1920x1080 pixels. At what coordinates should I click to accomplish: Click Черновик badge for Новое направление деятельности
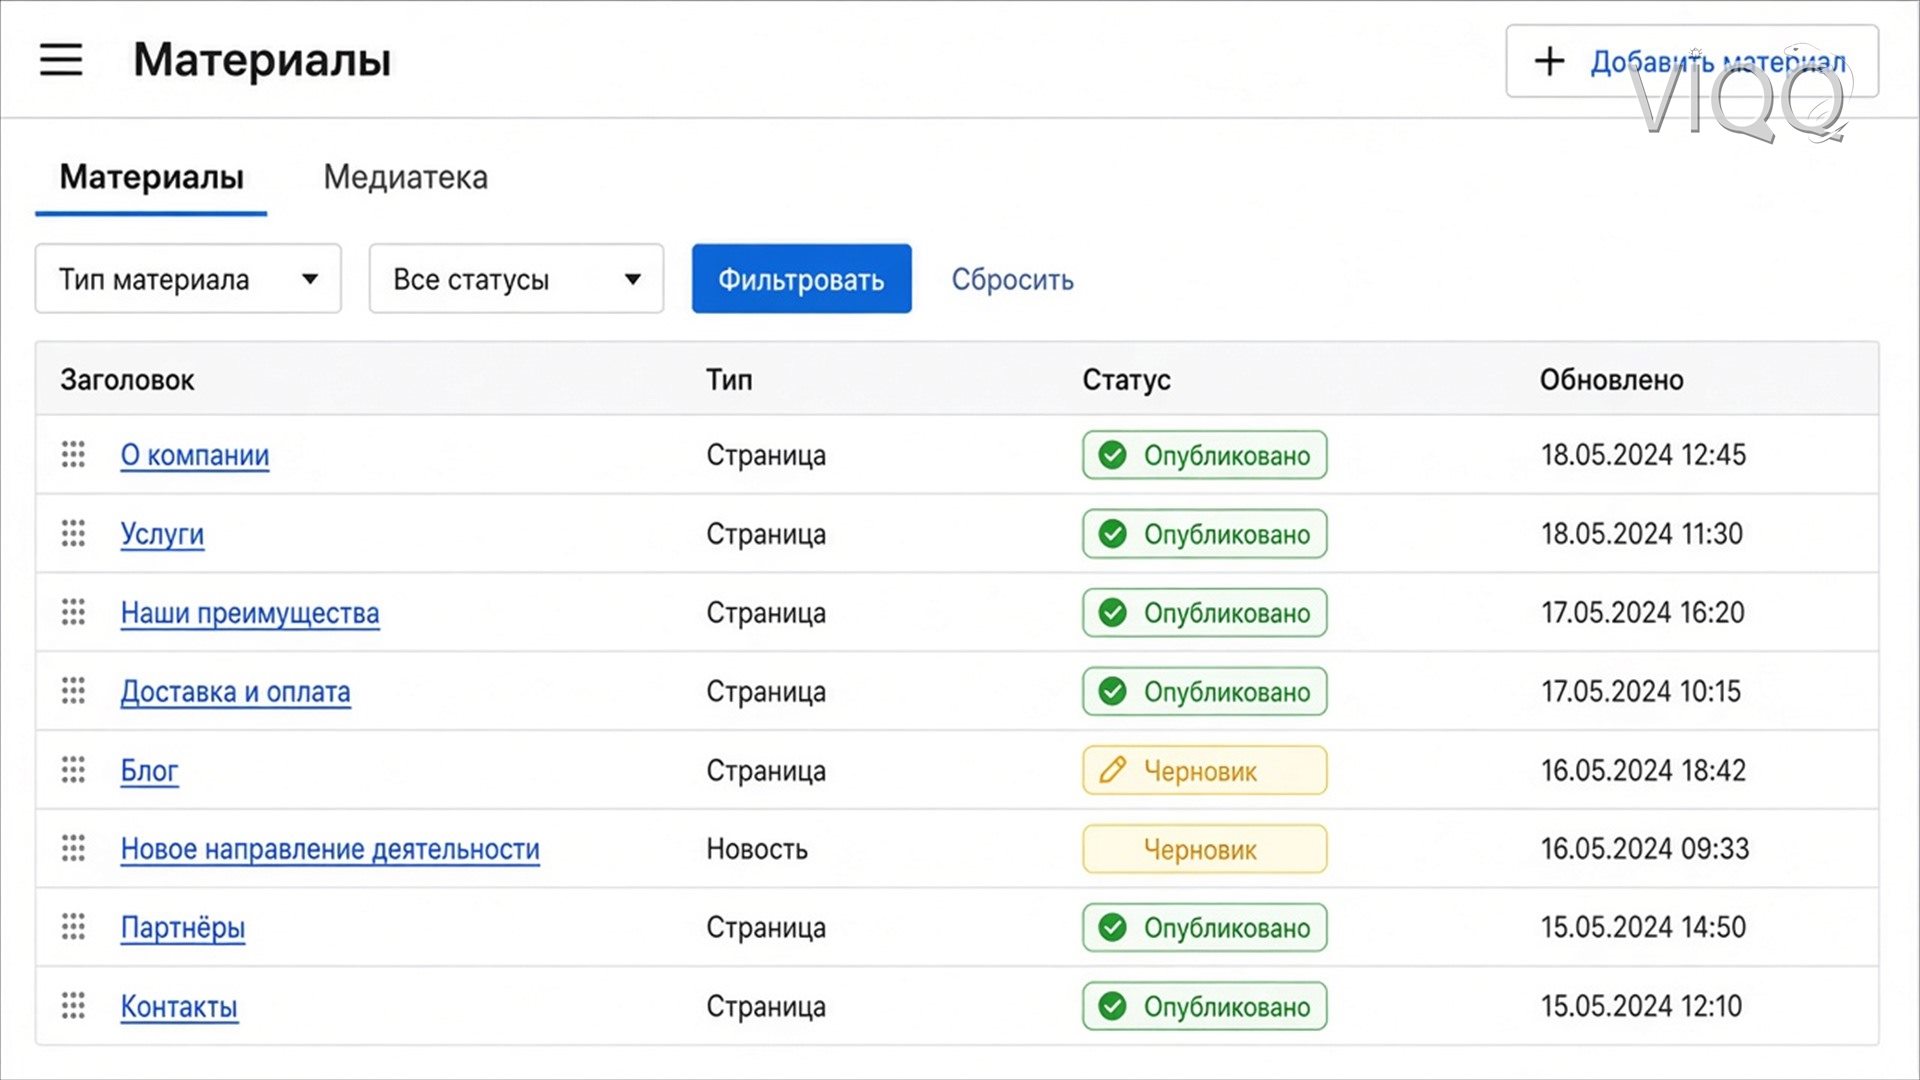pos(1205,849)
